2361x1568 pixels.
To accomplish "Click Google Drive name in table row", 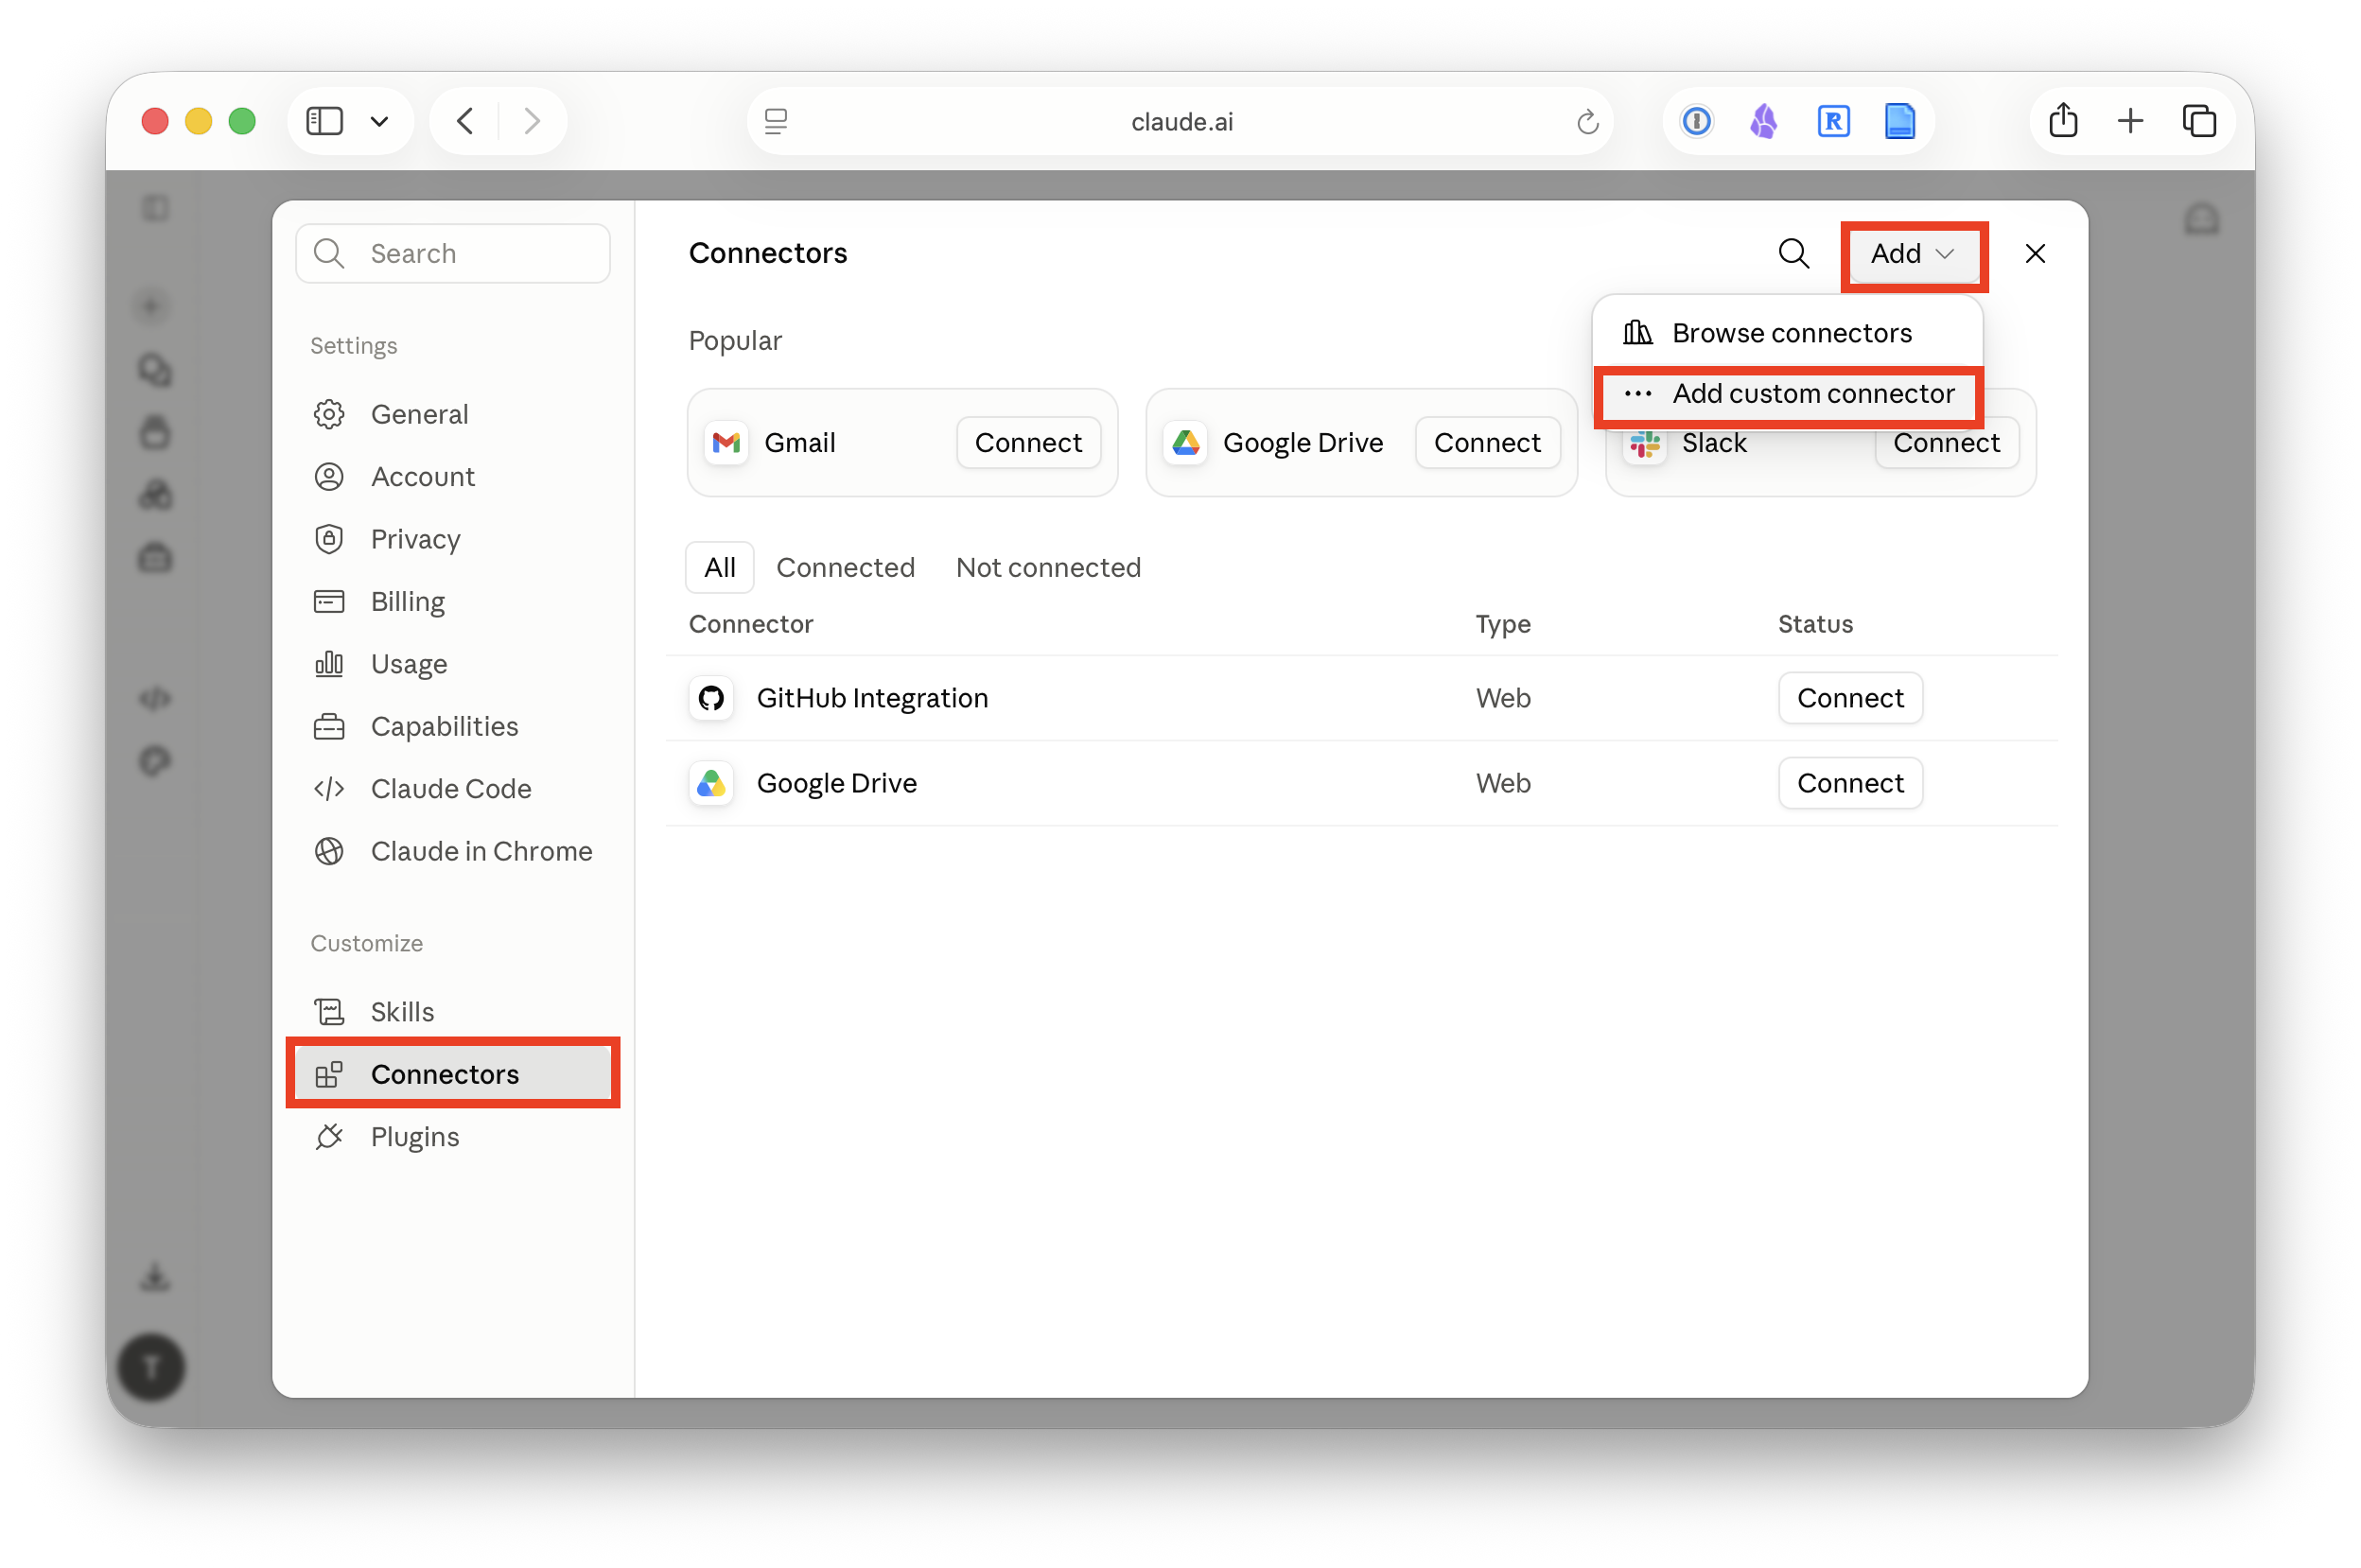I will [x=836, y=783].
